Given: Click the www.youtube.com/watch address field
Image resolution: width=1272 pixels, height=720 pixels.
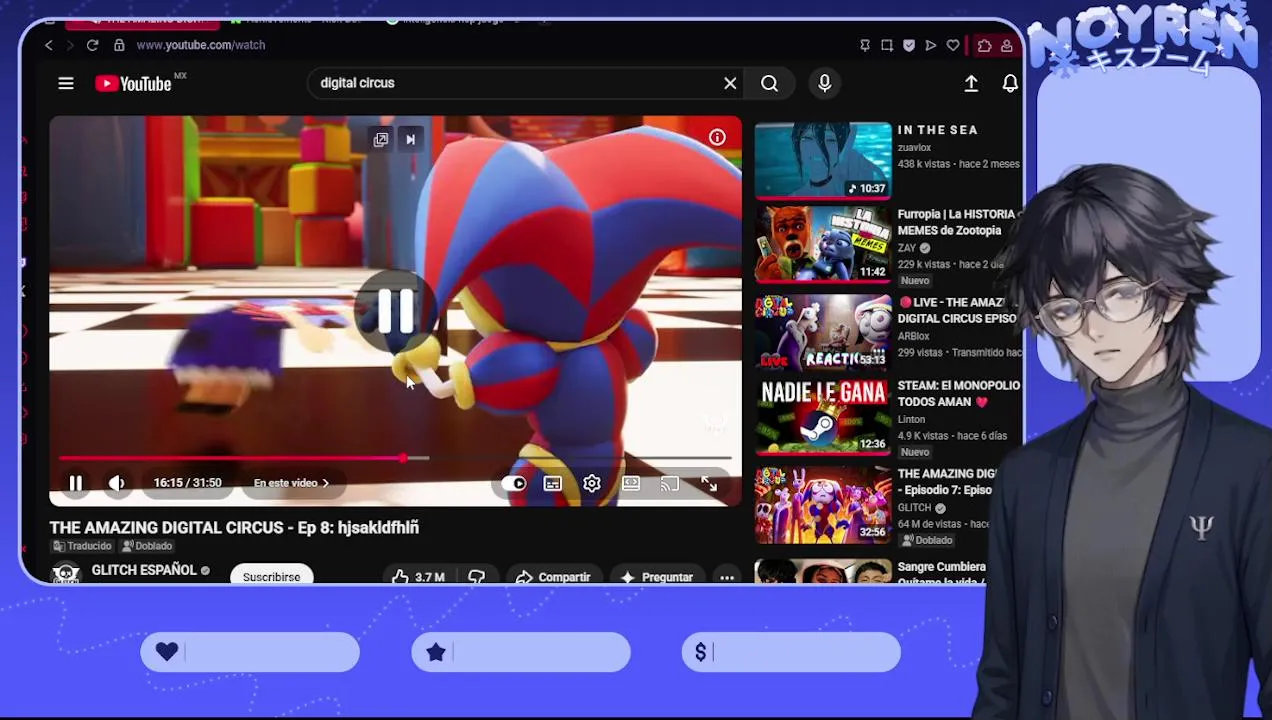Looking at the screenshot, I should coord(200,45).
